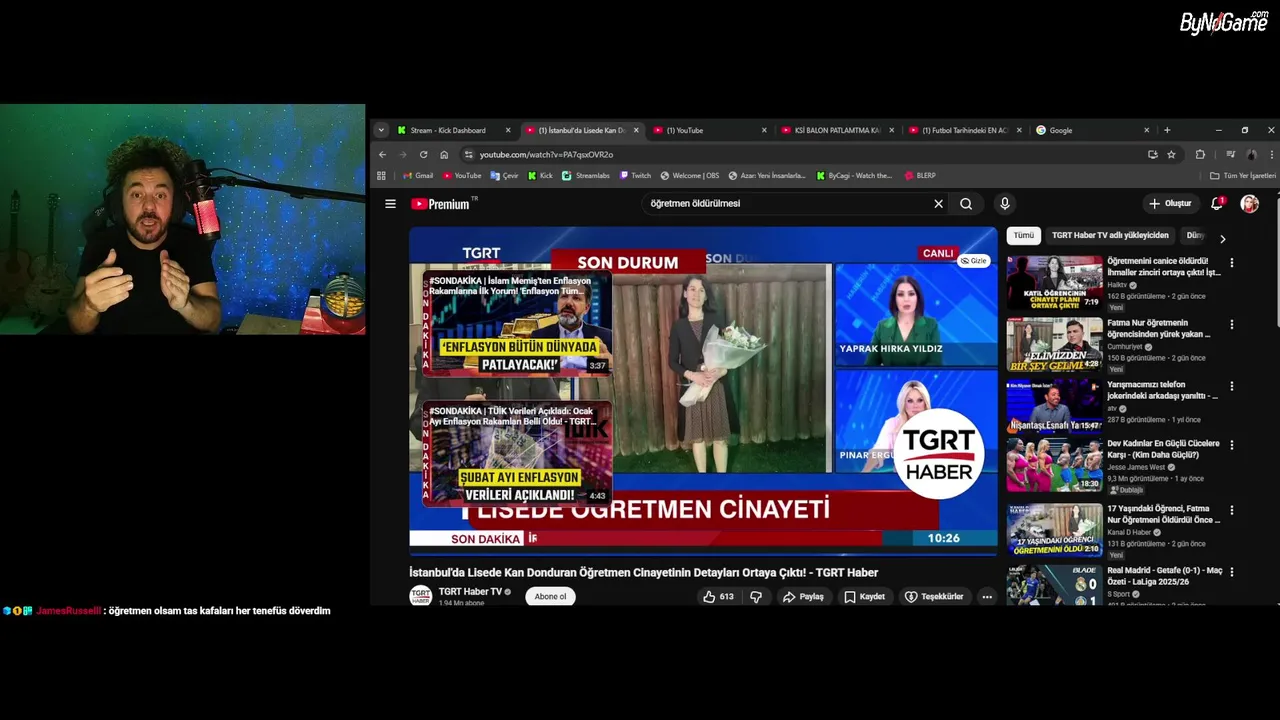This screenshot has width=1280, height=720.
Task: Go to the YouTube Premium home logo
Action: (x=441, y=204)
